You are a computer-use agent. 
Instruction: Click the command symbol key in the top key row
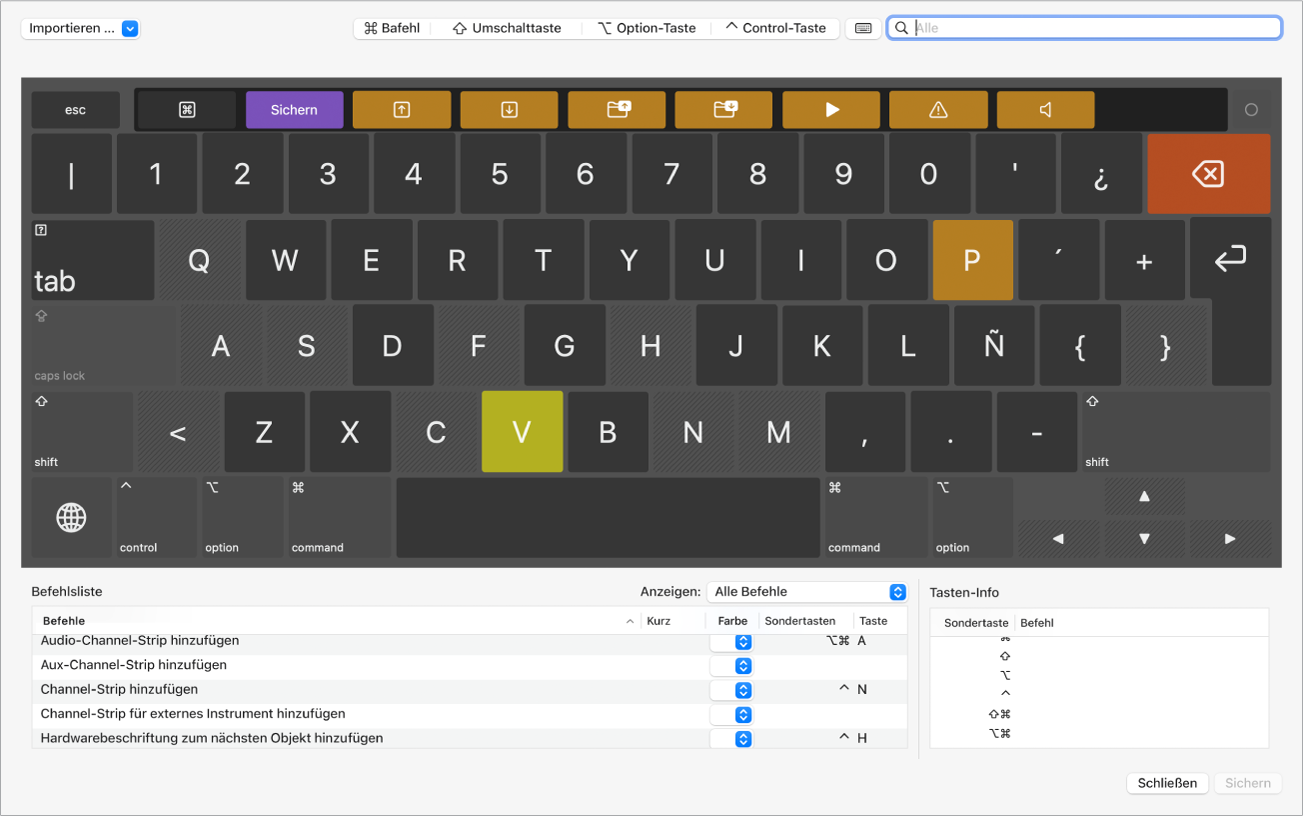186,110
